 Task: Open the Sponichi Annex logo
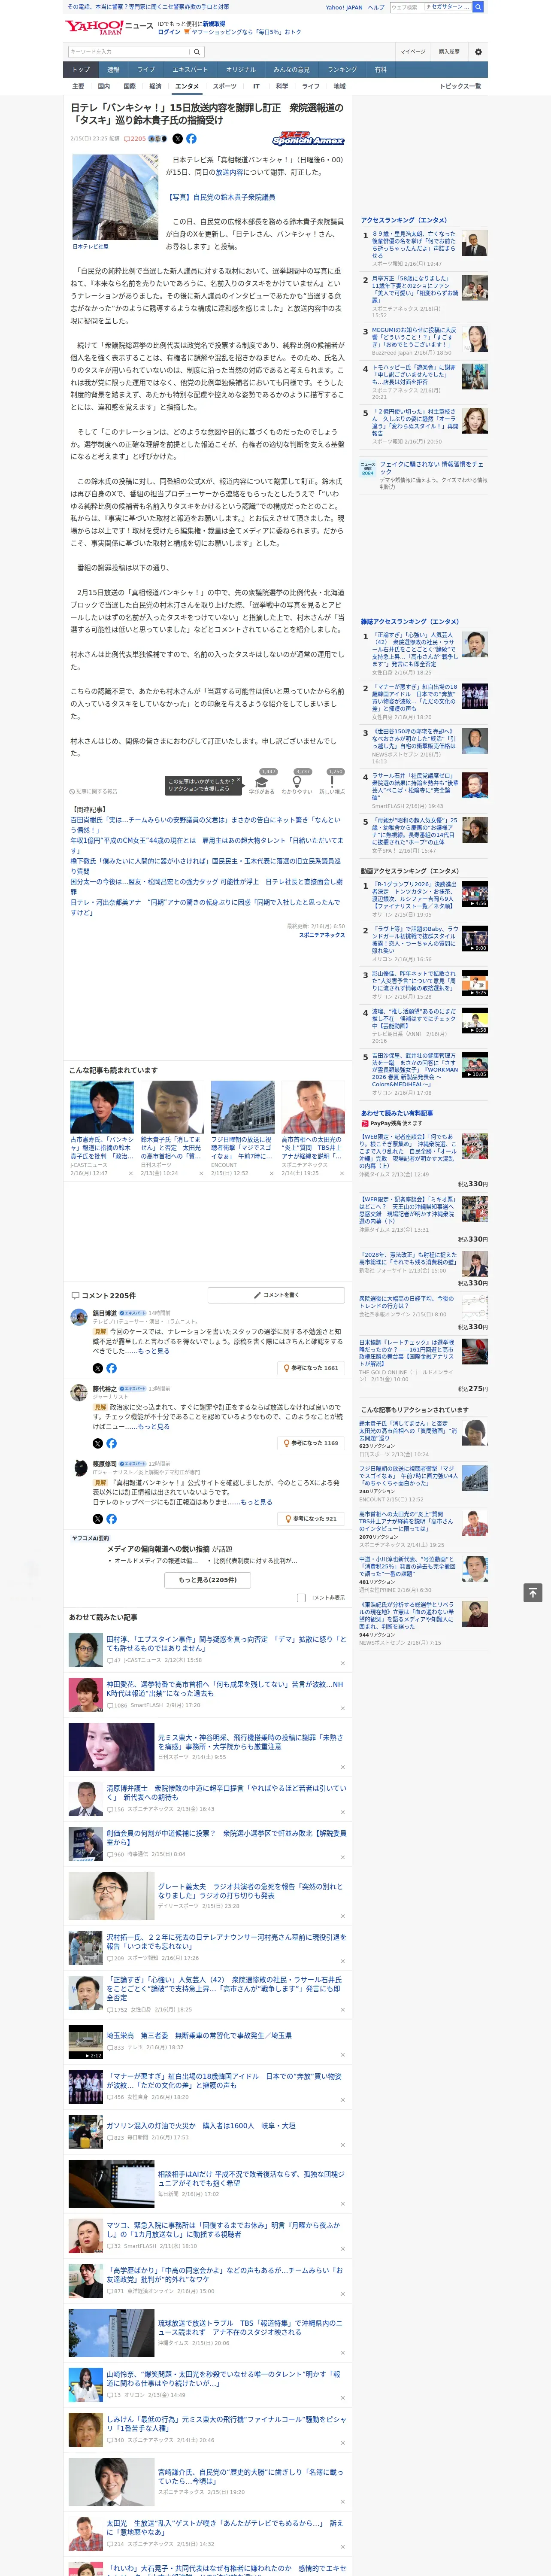pyautogui.click(x=308, y=139)
